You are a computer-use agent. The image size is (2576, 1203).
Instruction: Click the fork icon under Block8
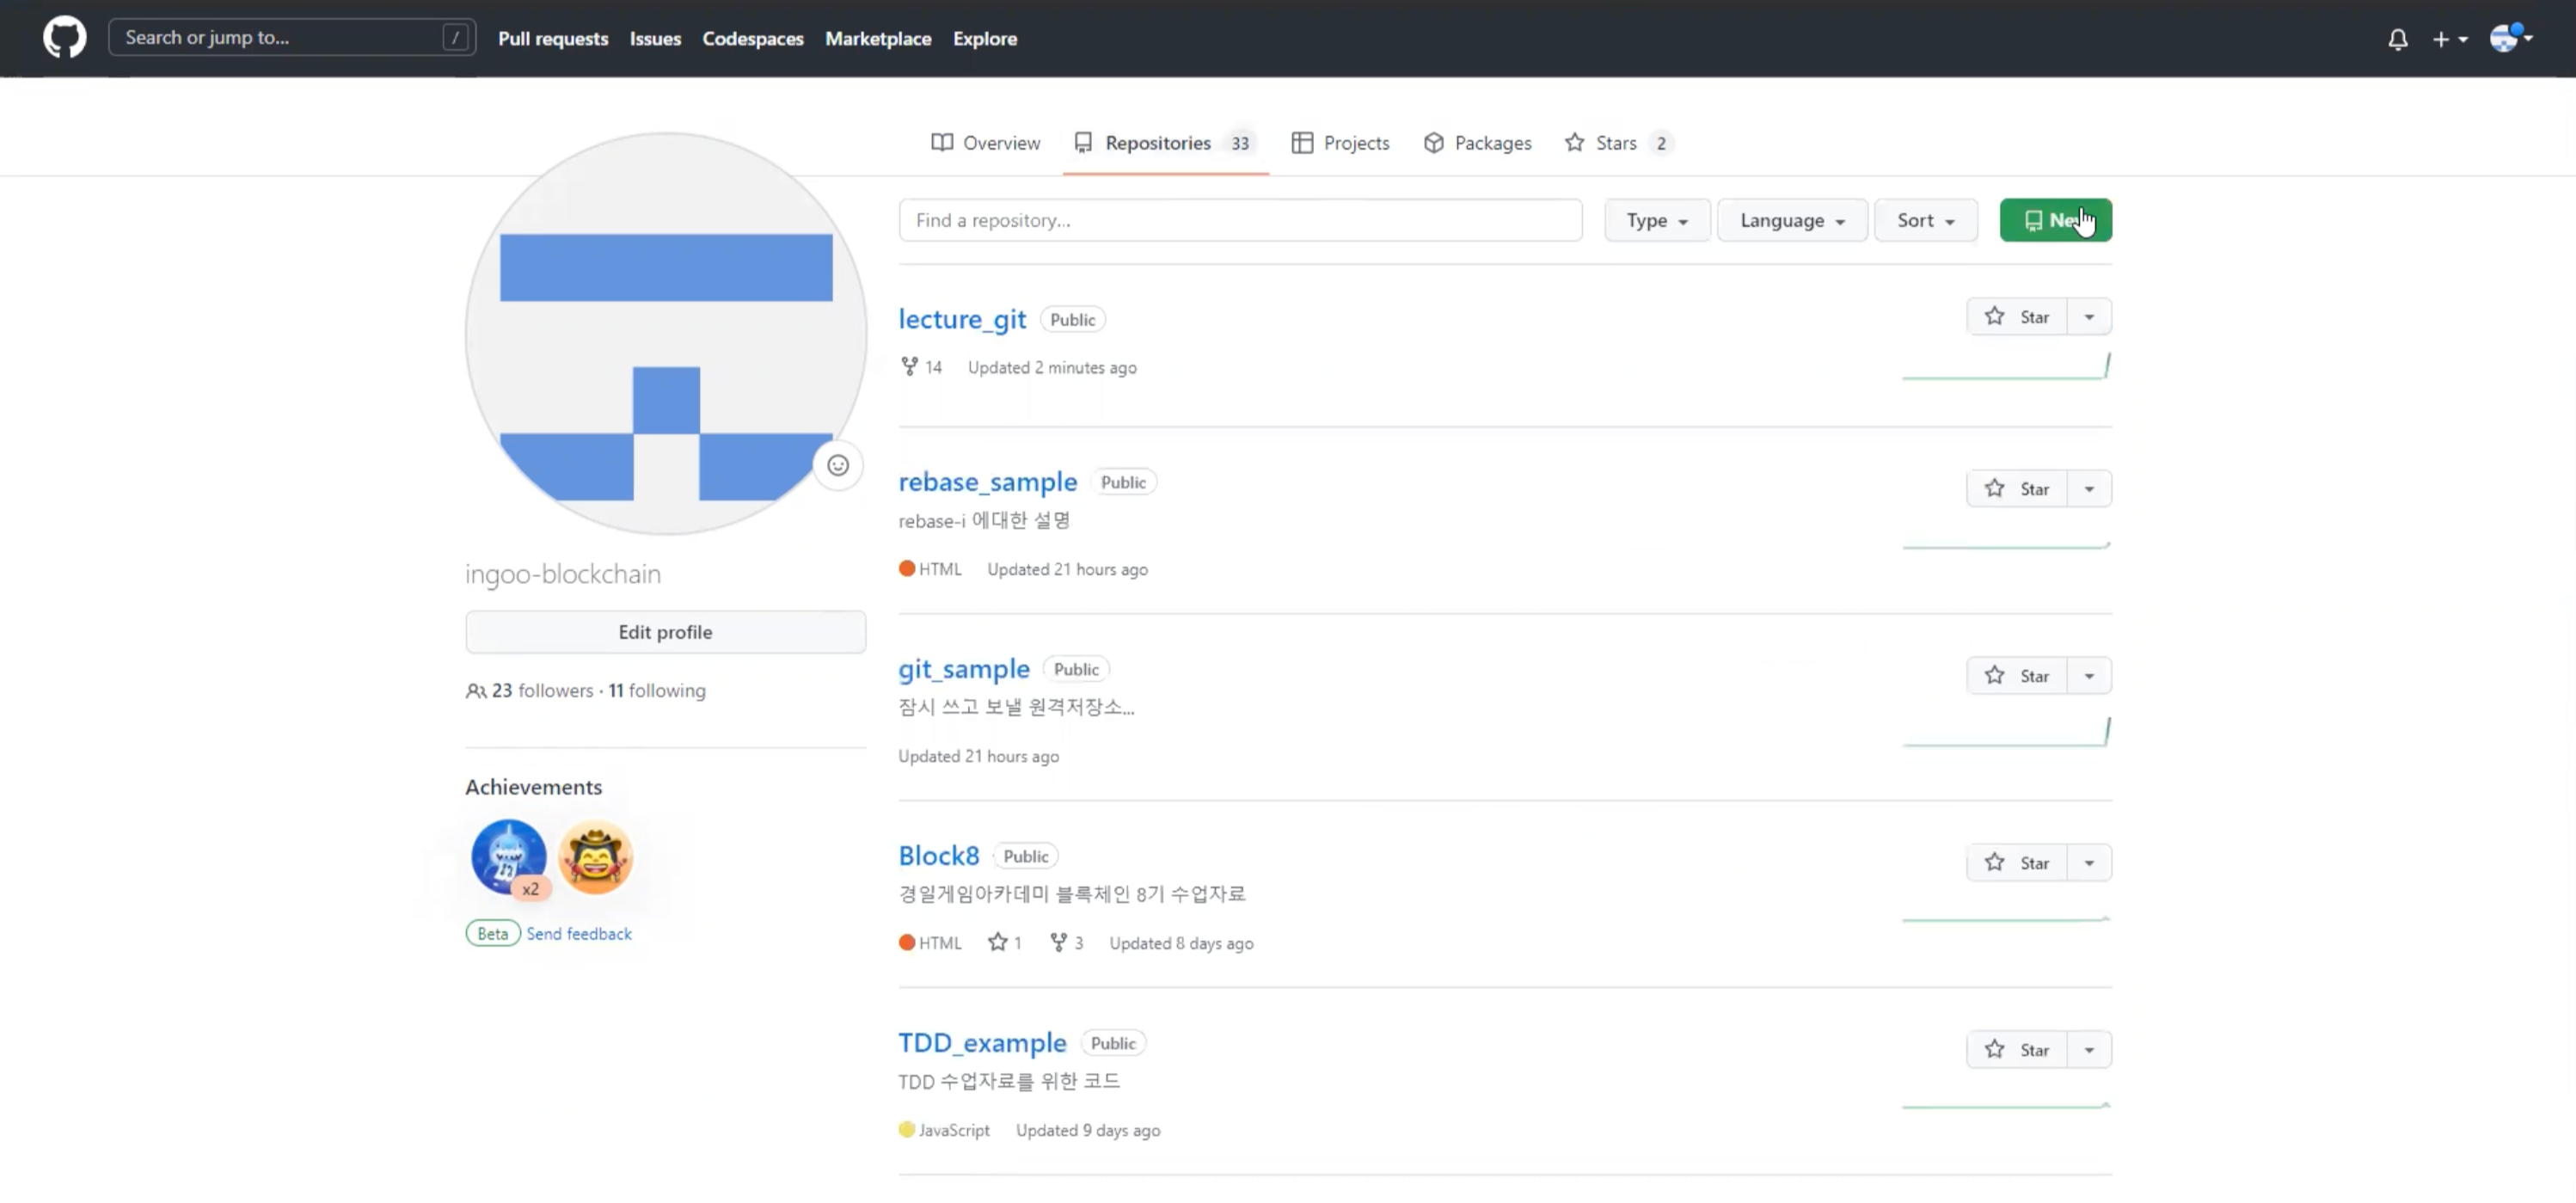point(1058,942)
